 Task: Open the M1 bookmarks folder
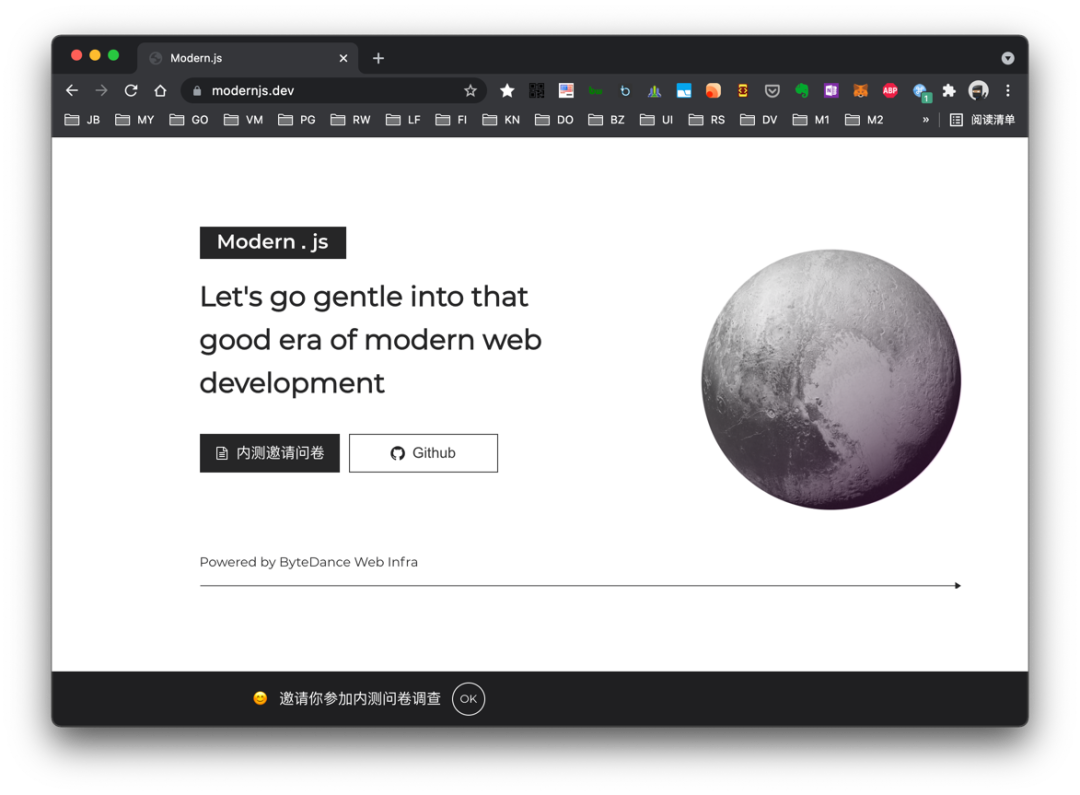[x=811, y=120]
